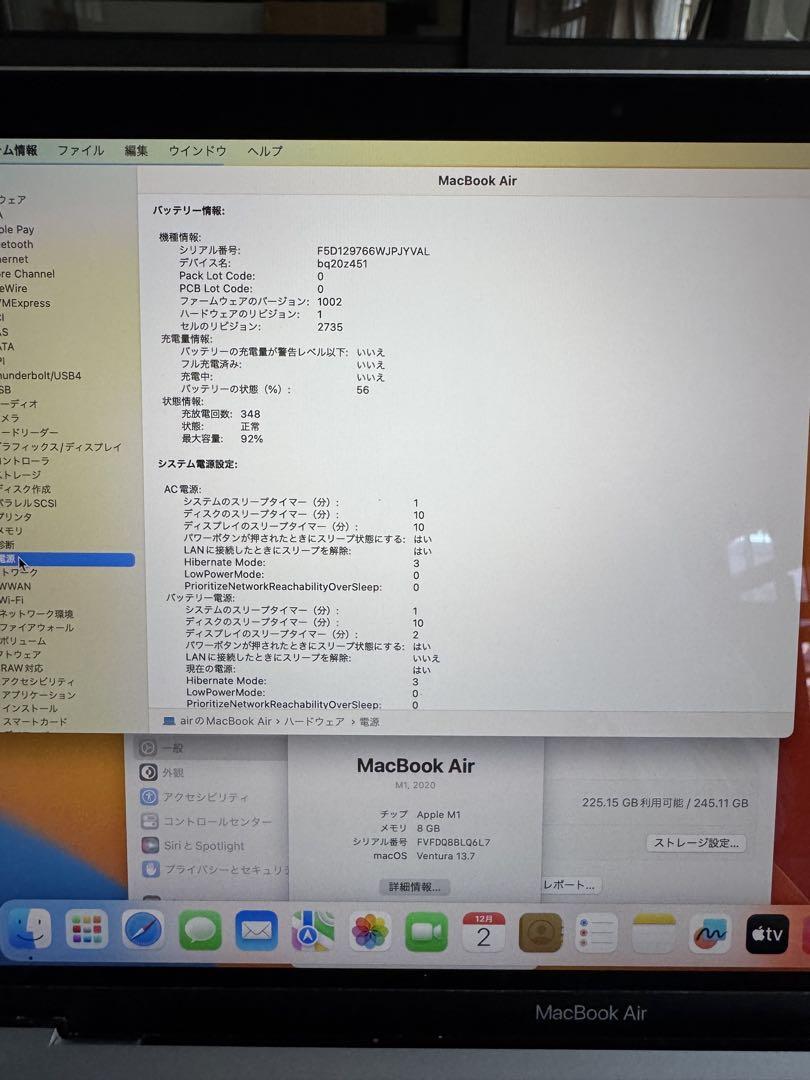Select グラフィックス/ディスプレイ in the sidebar
The image size is (810, 1080).
pyautogui.click(x=61, y=446)
